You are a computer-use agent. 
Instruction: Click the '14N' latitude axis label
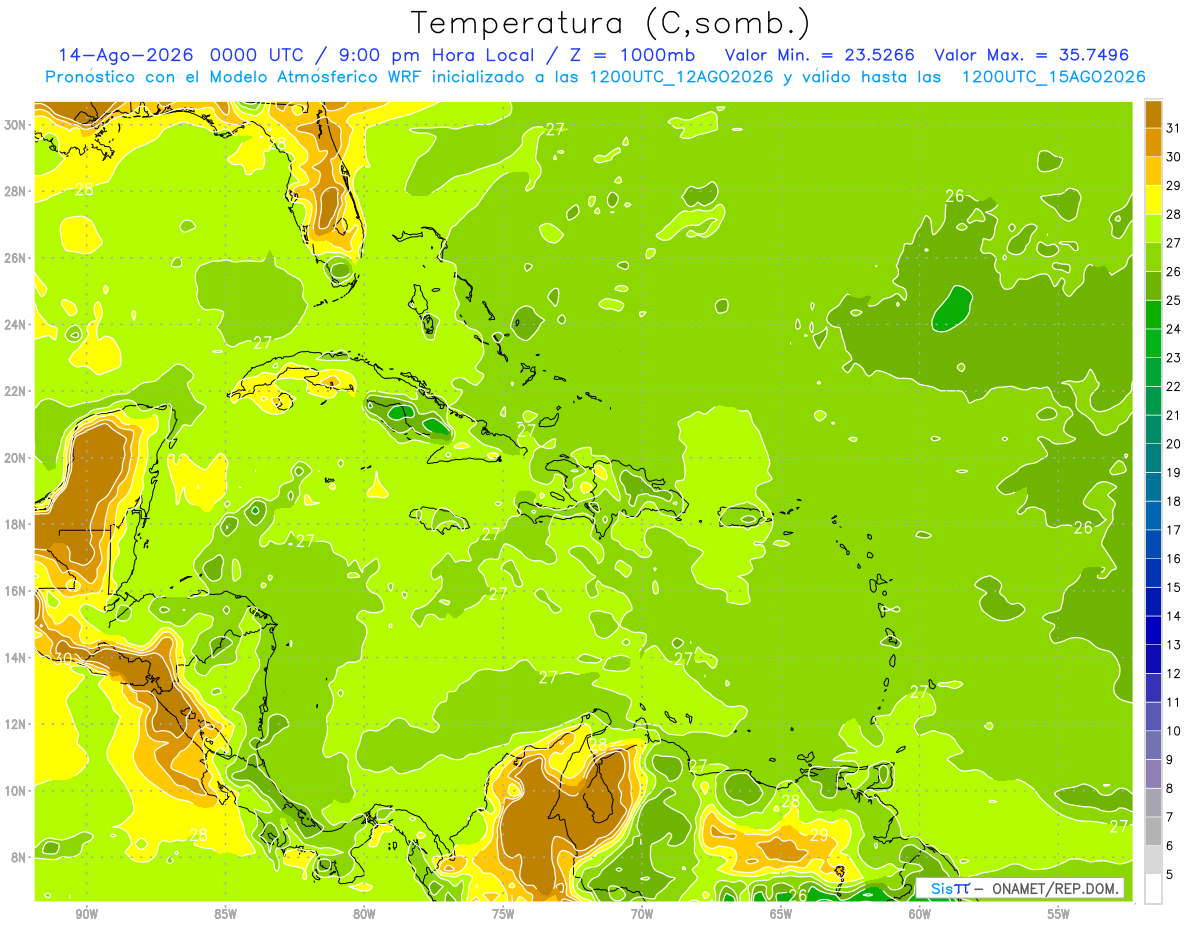coord(16,658)
